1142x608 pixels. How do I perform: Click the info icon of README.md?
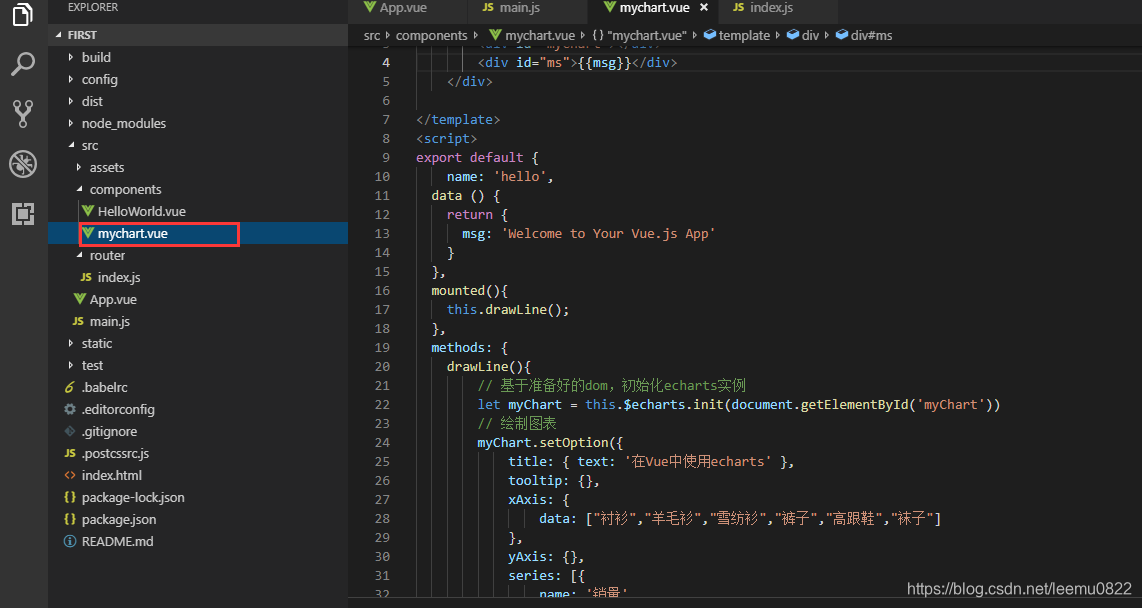click(70, 541)
